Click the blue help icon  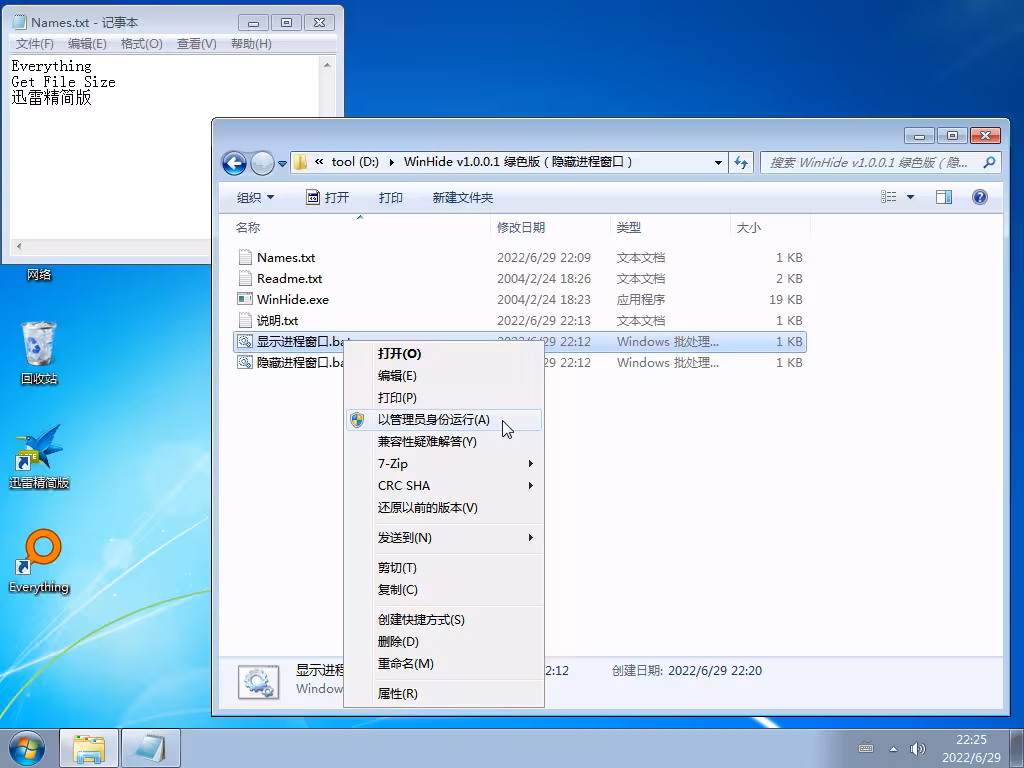[x=980, y=197]
